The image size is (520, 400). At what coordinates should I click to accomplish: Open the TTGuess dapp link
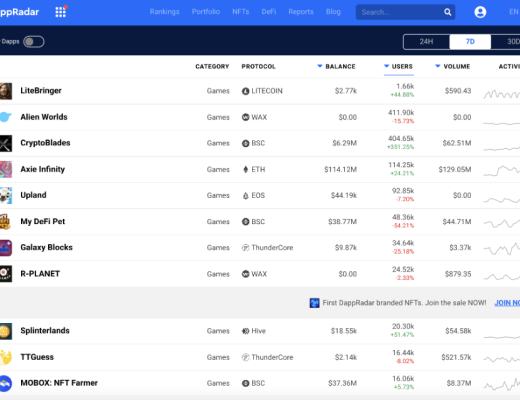coord(37,357)
